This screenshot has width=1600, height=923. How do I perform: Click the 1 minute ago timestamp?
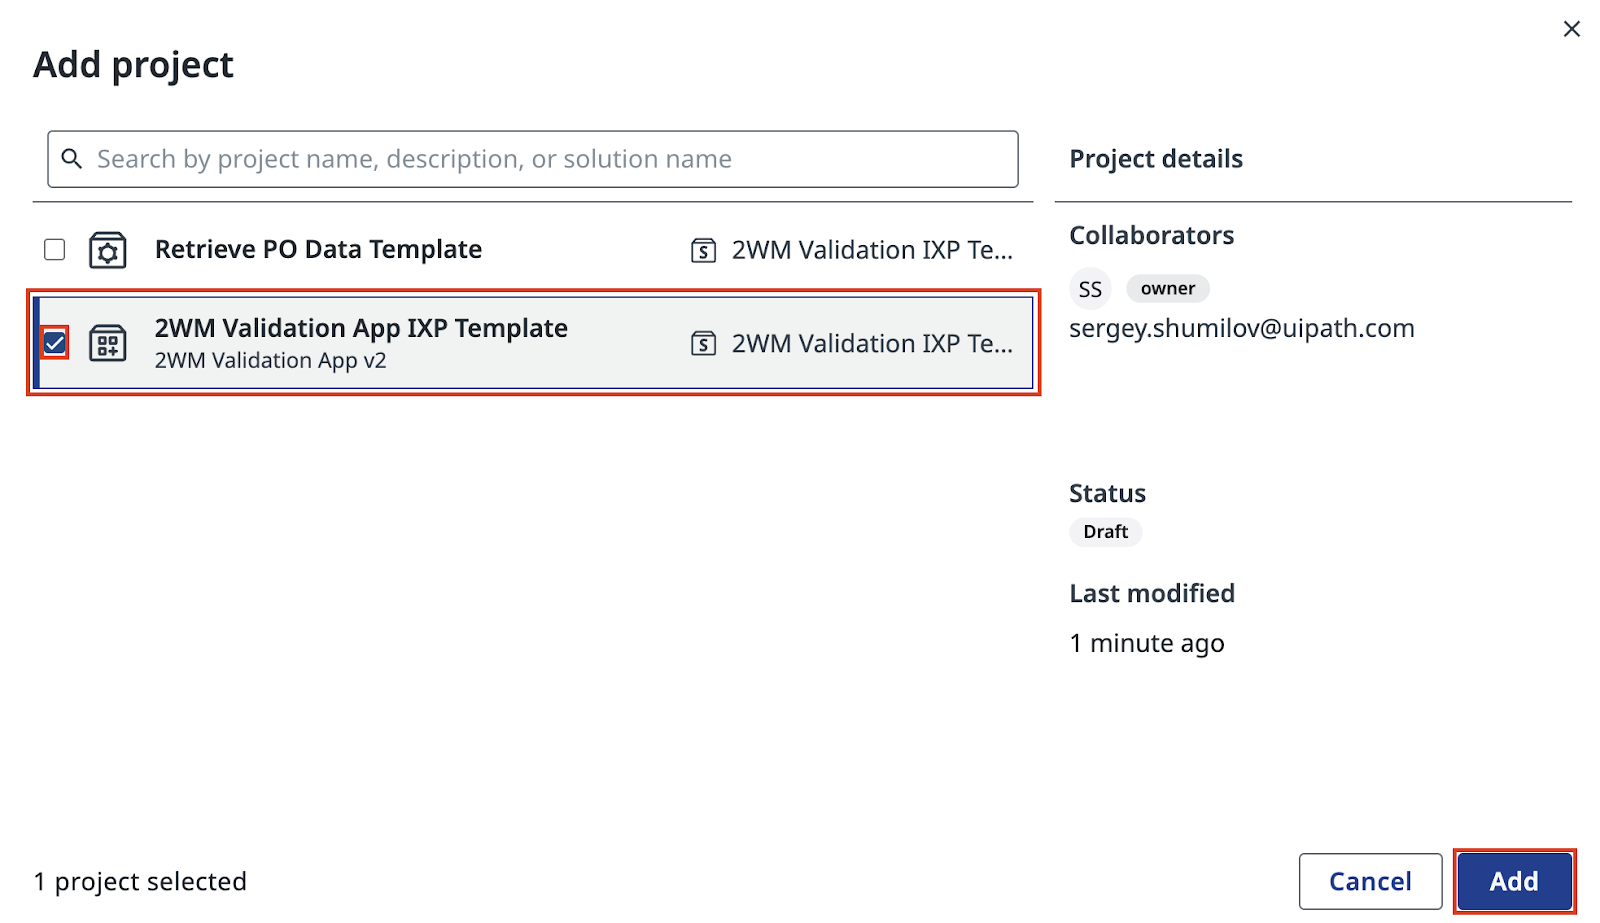(x=1147, y=643)
